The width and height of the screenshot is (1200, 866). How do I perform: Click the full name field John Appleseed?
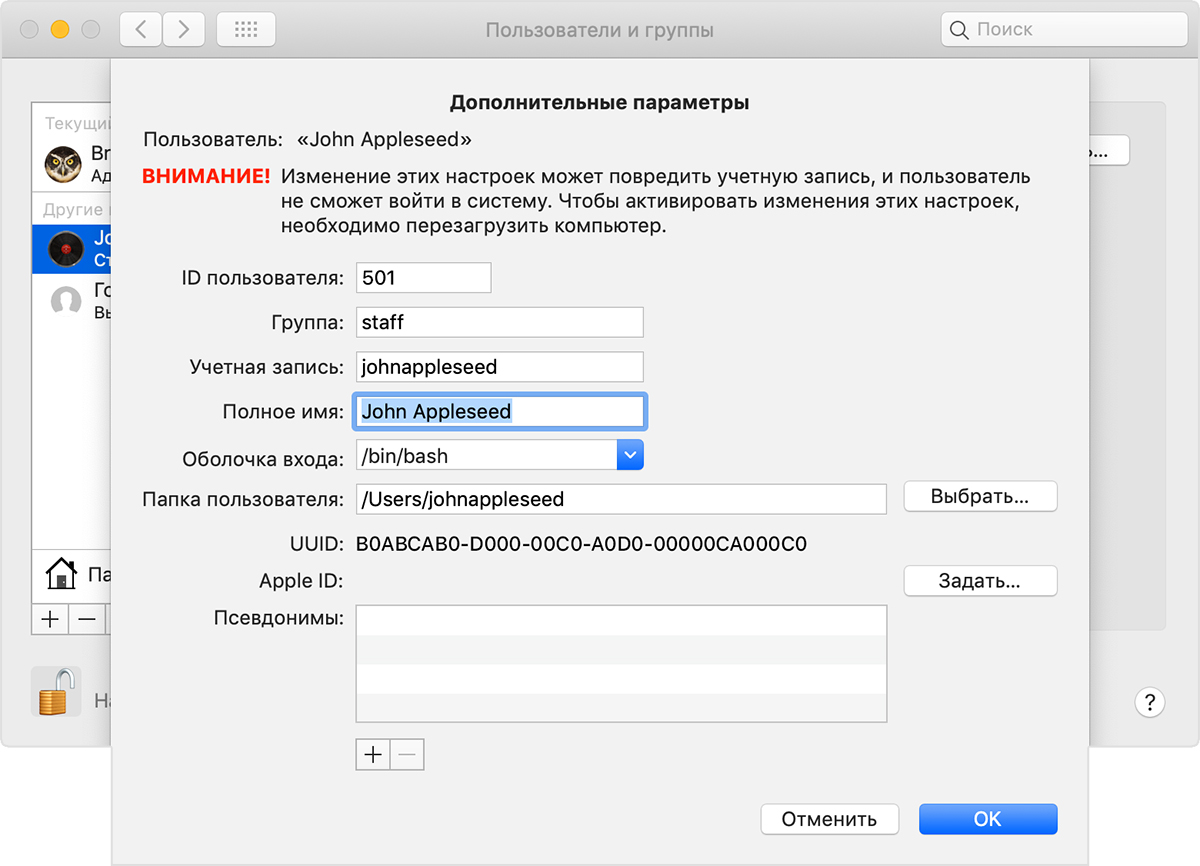501,411
